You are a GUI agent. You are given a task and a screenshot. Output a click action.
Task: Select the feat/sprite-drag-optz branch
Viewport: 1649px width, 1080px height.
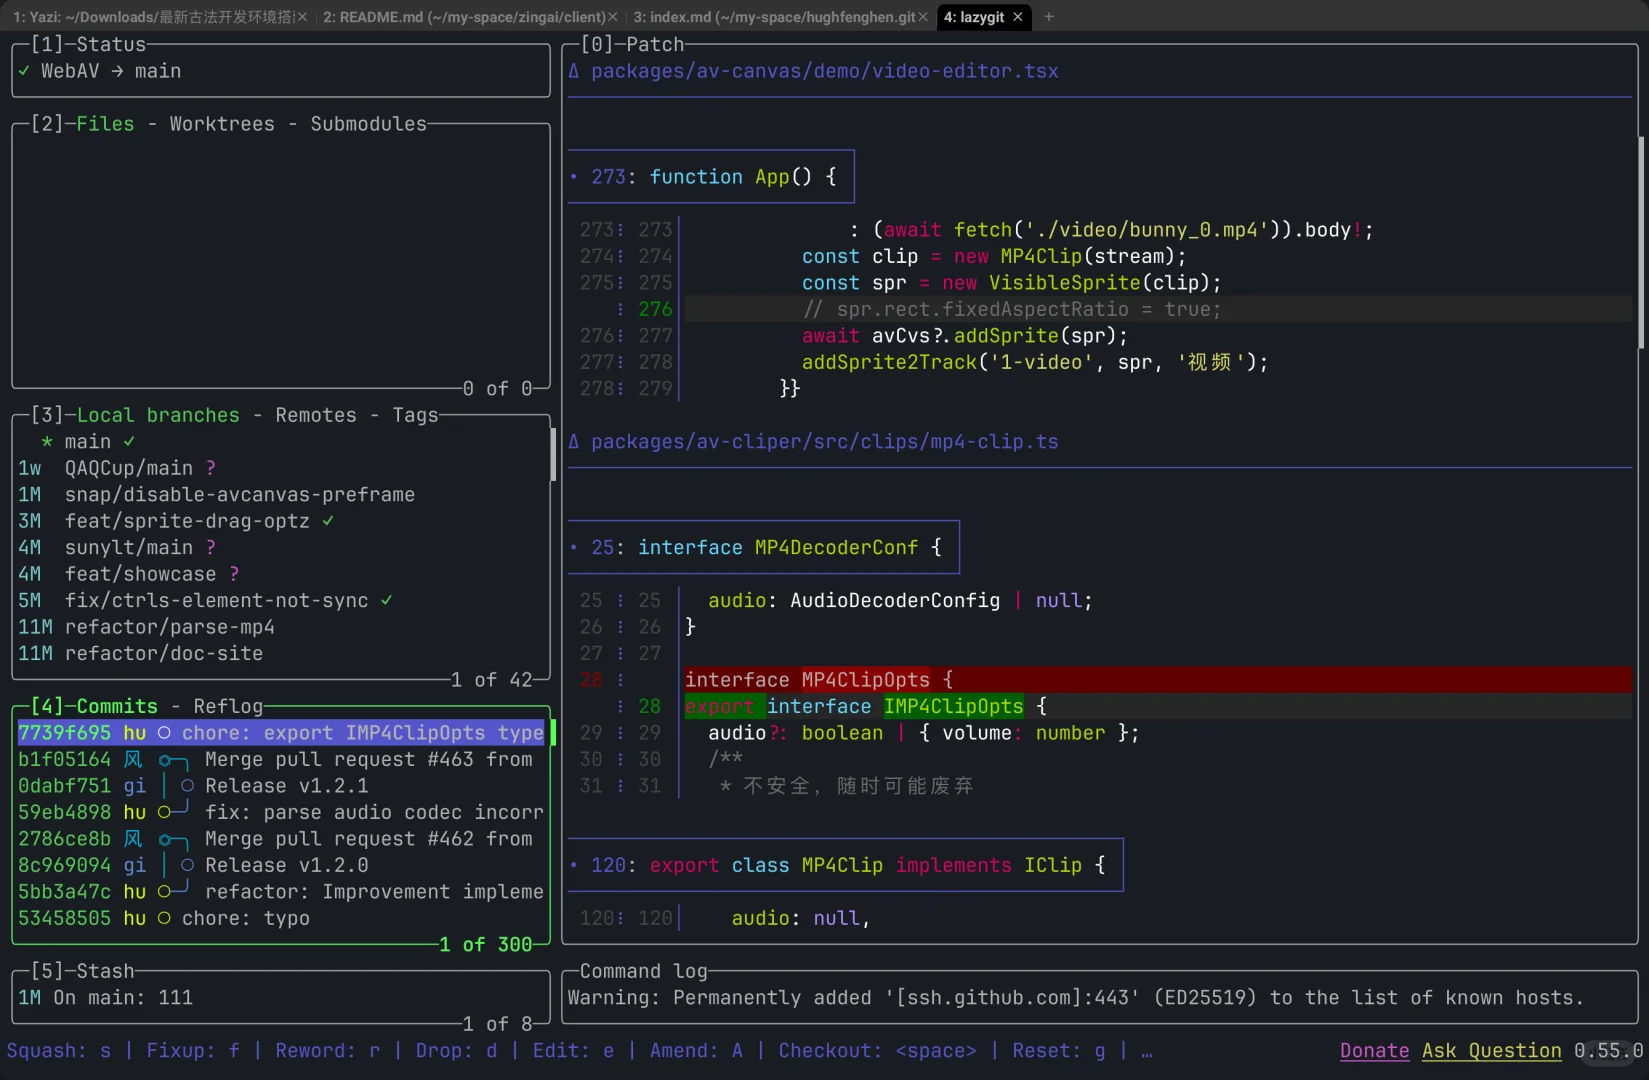(187, 521)
